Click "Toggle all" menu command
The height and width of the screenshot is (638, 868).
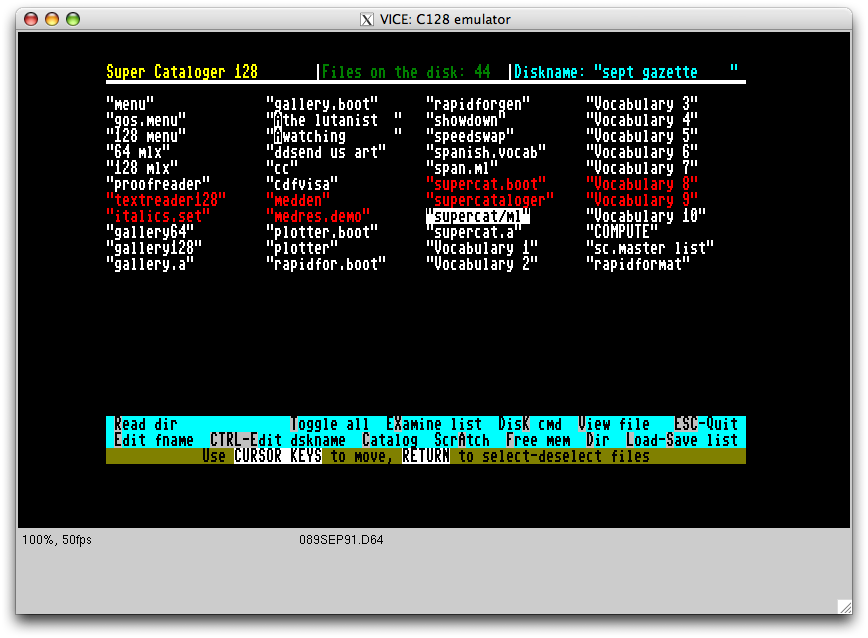click(330, 424)
